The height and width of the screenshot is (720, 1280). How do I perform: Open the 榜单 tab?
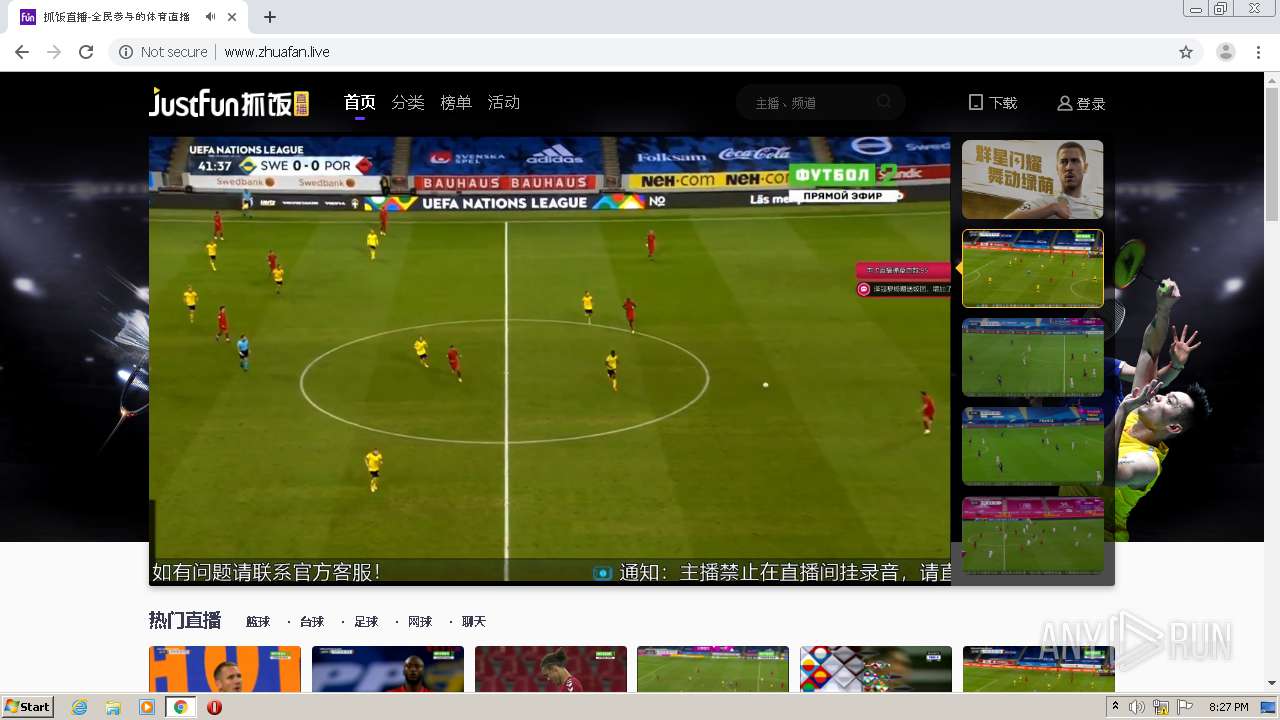point(456,102)
